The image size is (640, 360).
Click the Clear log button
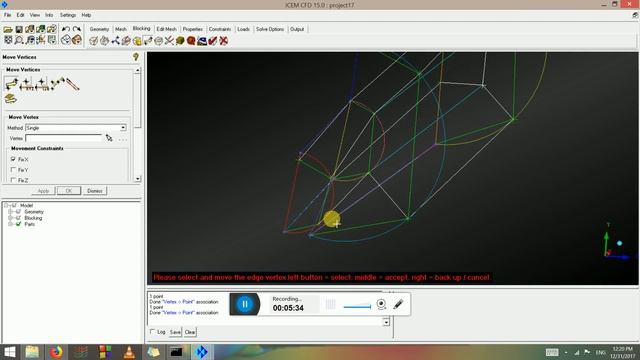coord(190,332)
